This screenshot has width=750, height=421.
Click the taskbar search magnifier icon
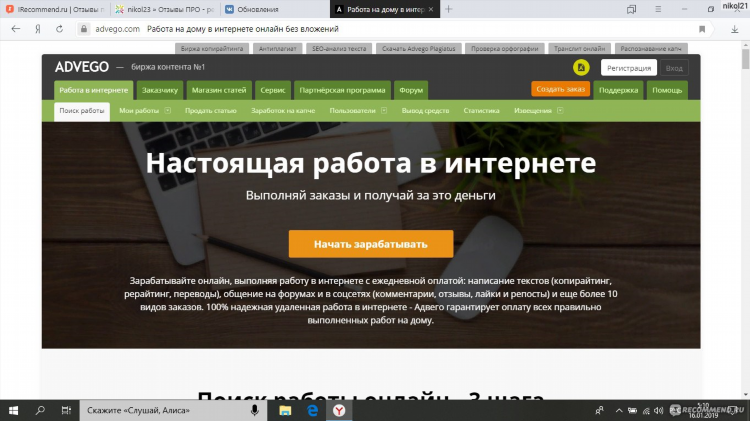(40, 410)
